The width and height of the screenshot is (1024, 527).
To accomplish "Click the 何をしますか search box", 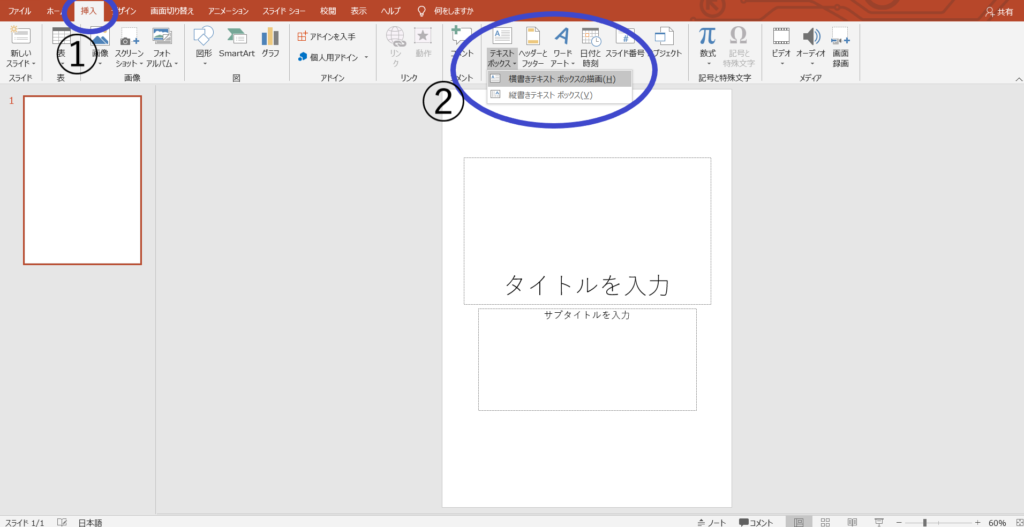I will coord(446,11).
